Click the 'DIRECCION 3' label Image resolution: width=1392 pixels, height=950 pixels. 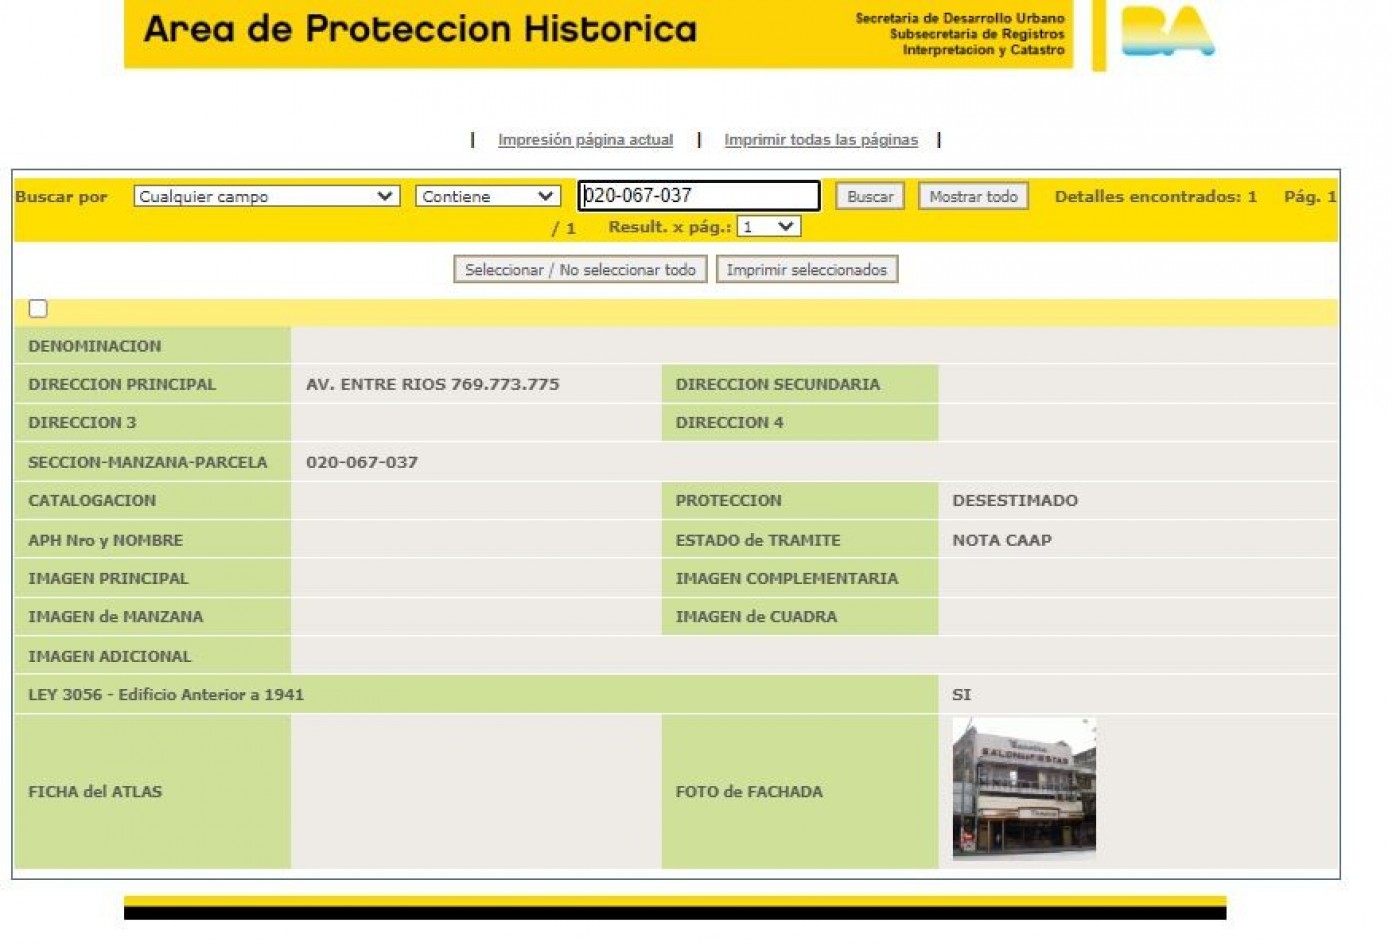(82, 422)
